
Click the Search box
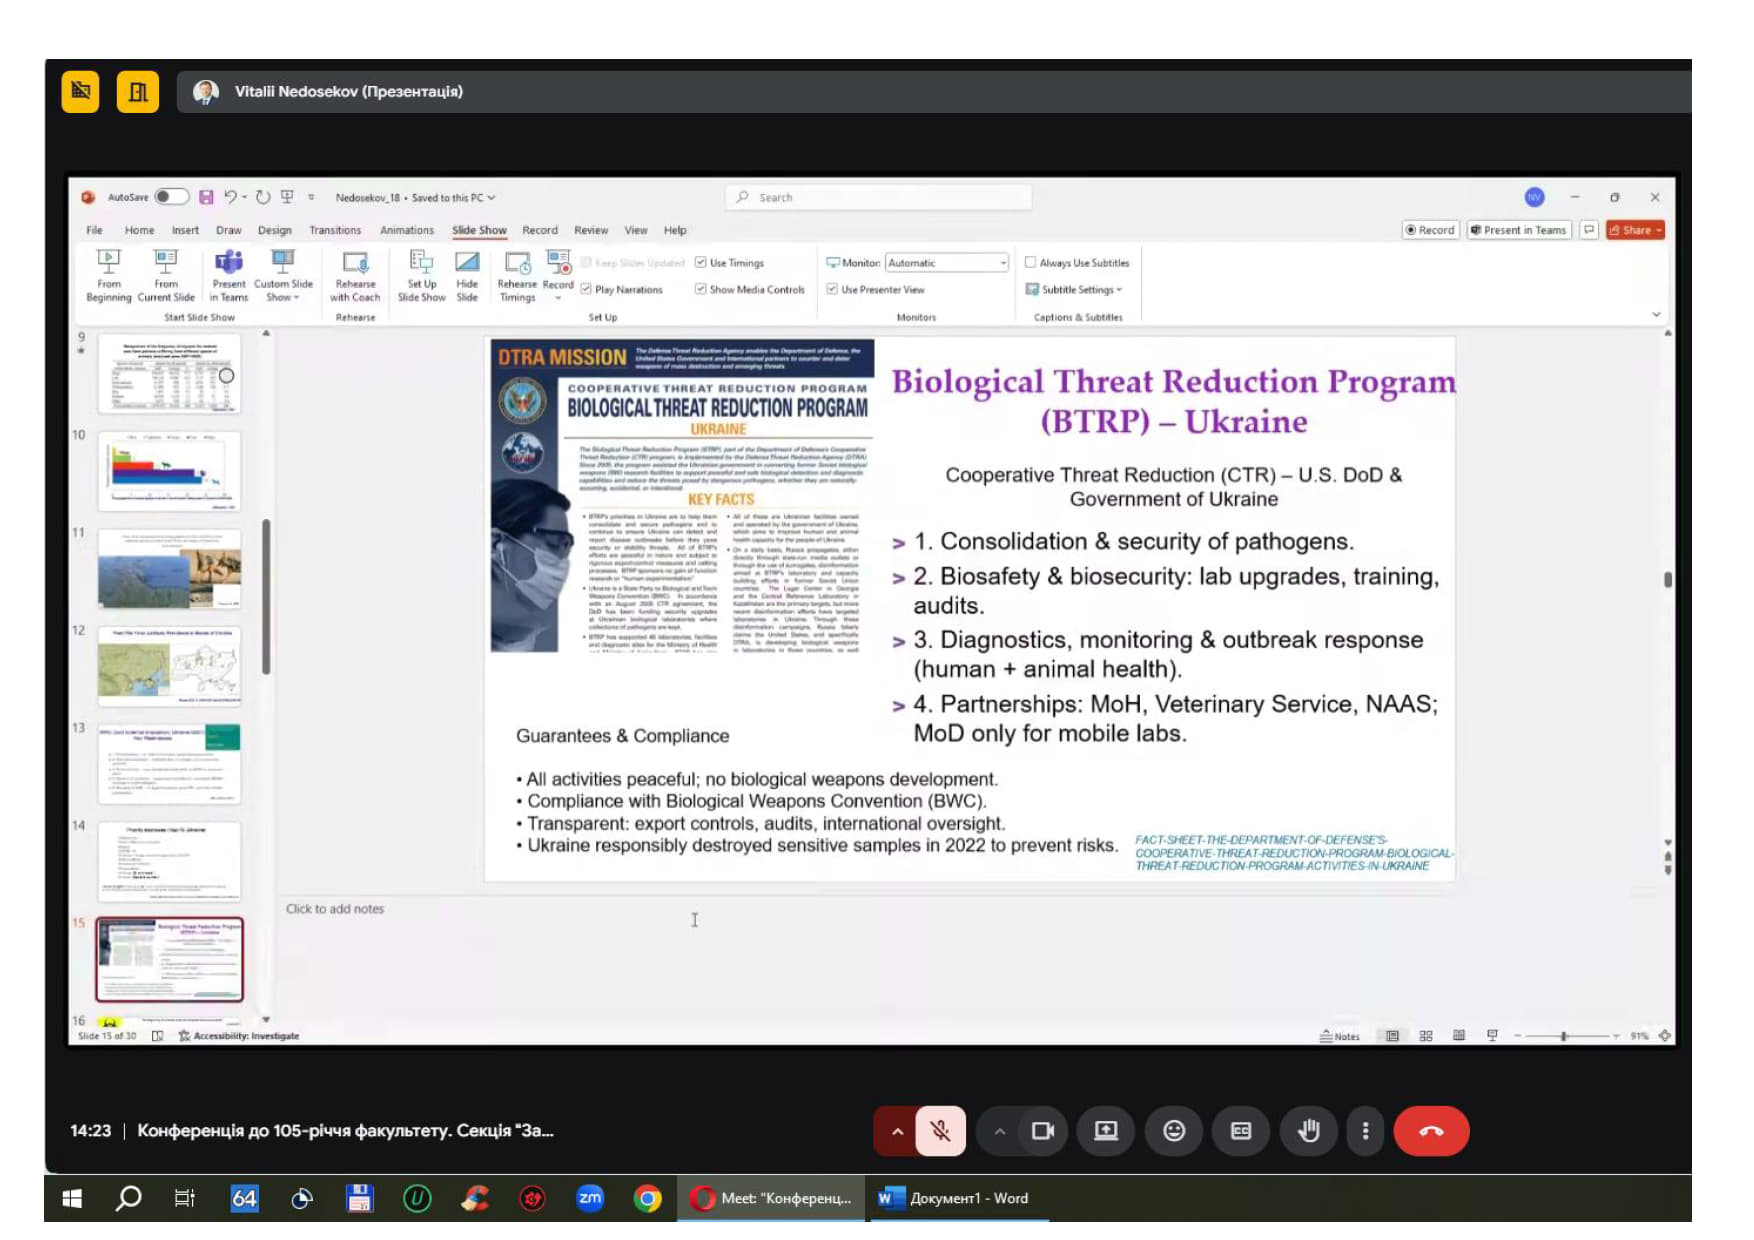click(x=878, y=197)
